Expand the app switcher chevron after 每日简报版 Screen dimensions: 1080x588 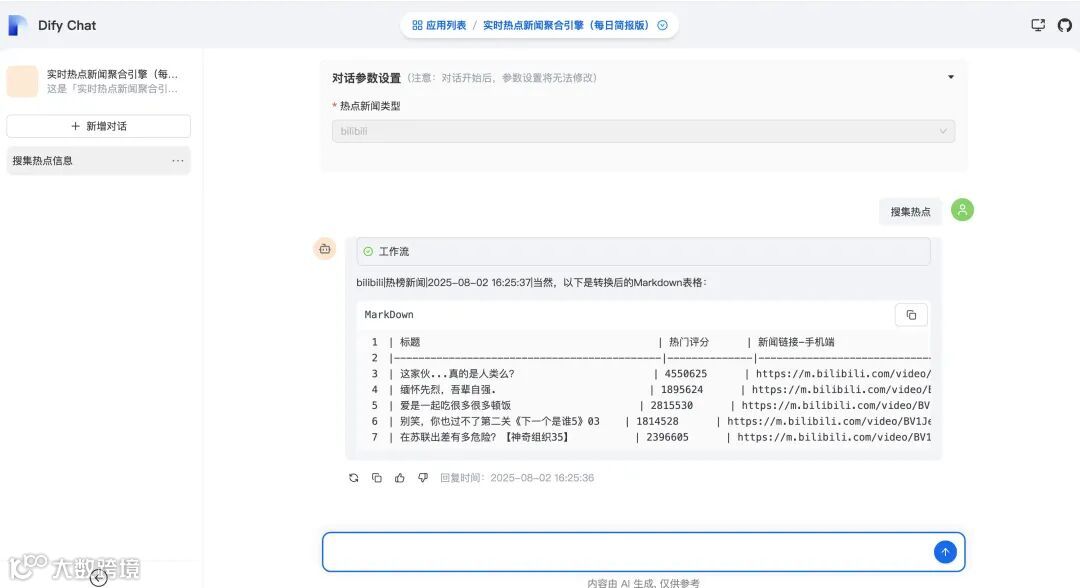[x=663, y=25]
